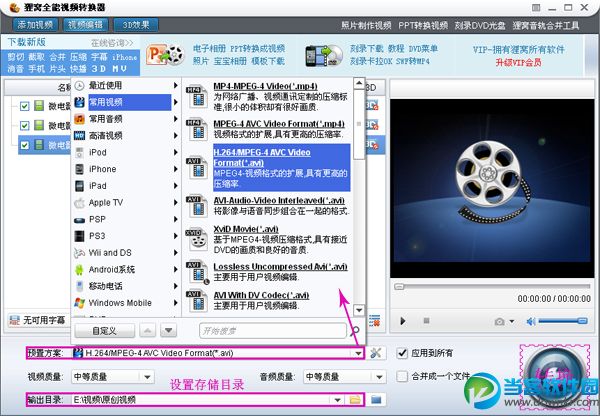Open 刻录DVD光盘 link

[x=480, y=26]
